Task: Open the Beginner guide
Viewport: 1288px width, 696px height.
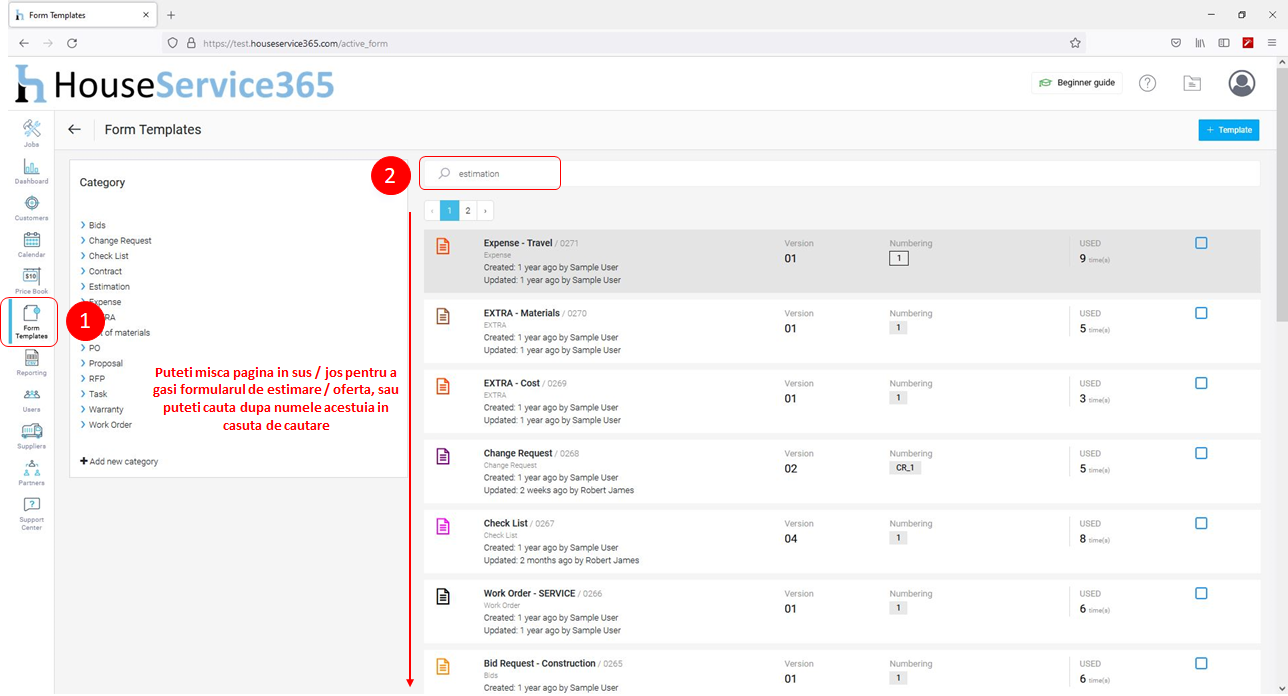Action: pyautogui.click(x=1077, y=83)
